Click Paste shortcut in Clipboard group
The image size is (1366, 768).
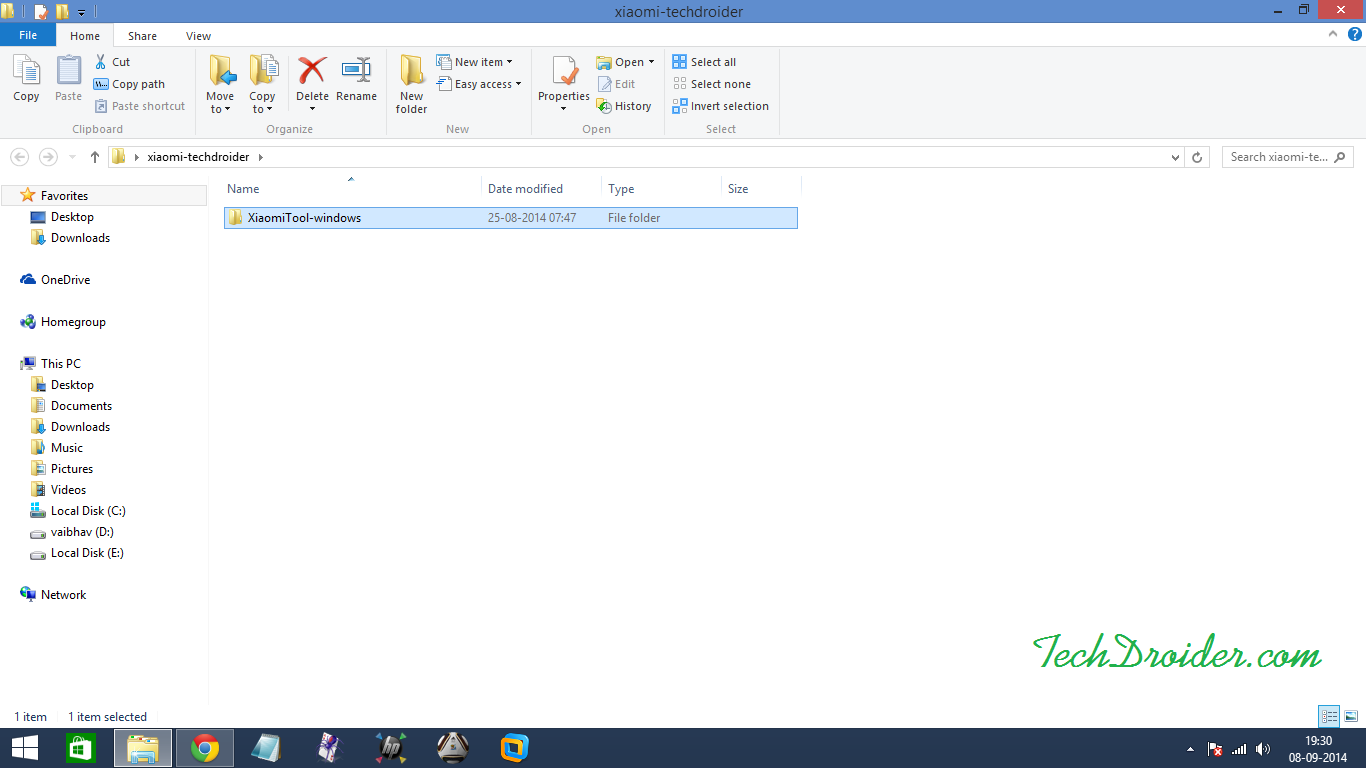coord(140,106)
